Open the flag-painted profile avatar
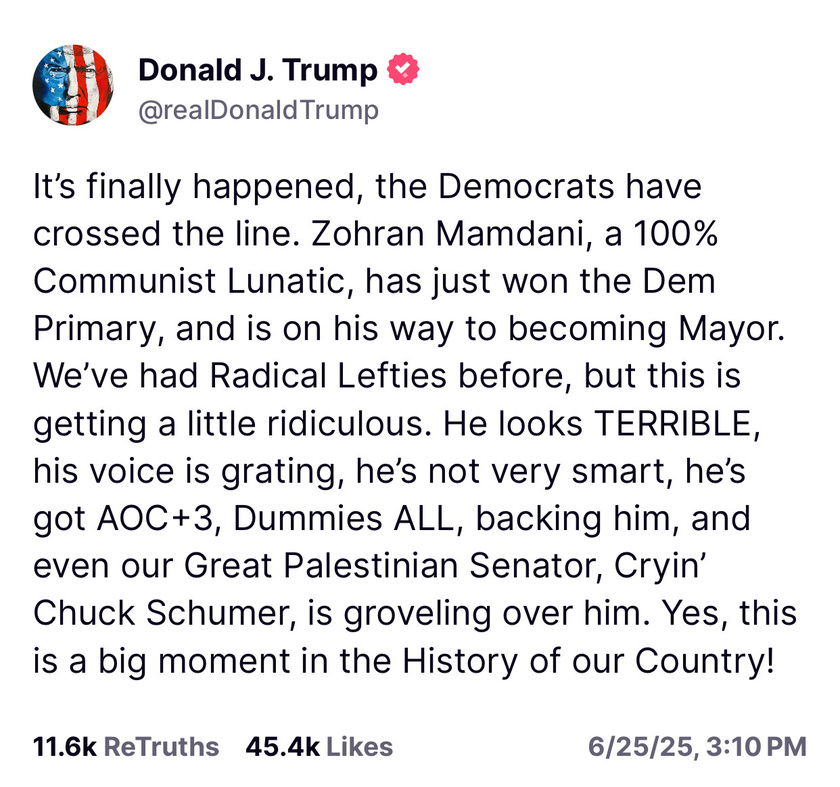 click(x=73, y=85)
